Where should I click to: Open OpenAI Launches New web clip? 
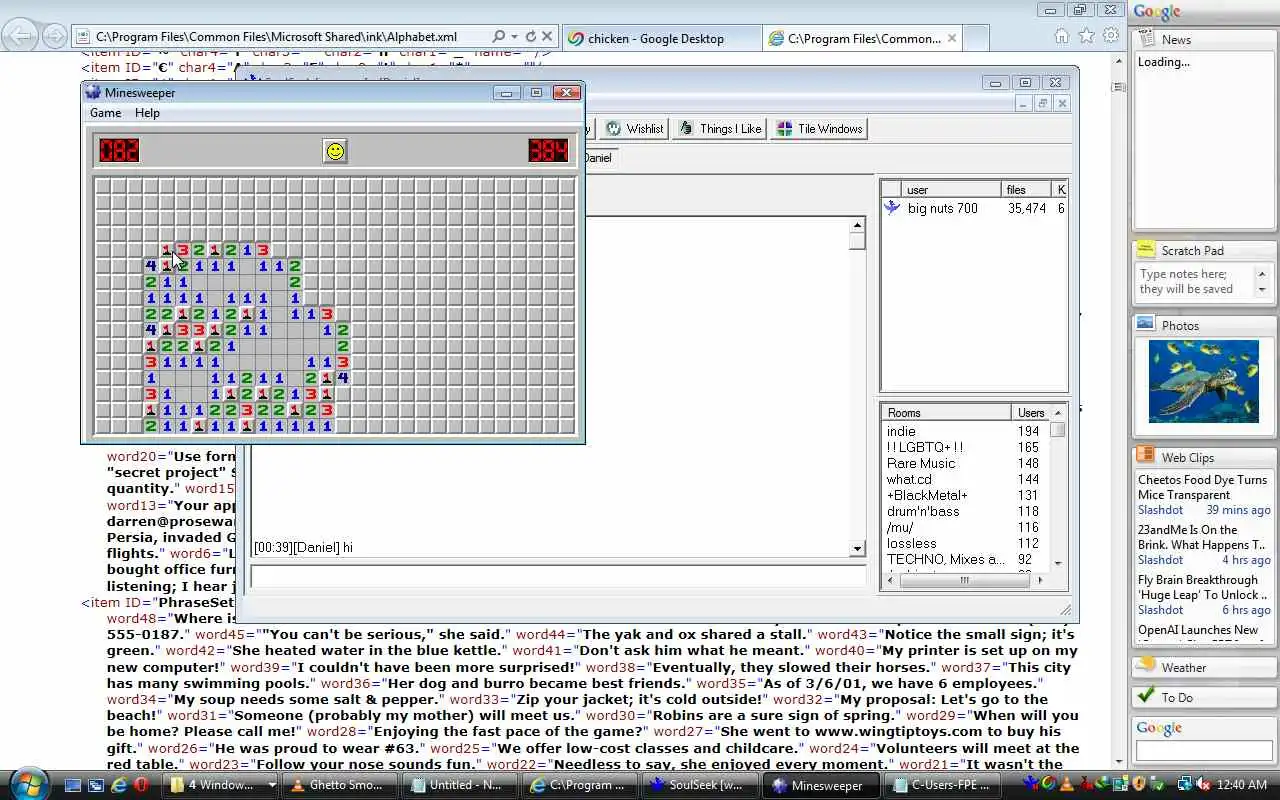click(x=1198, y=630)
